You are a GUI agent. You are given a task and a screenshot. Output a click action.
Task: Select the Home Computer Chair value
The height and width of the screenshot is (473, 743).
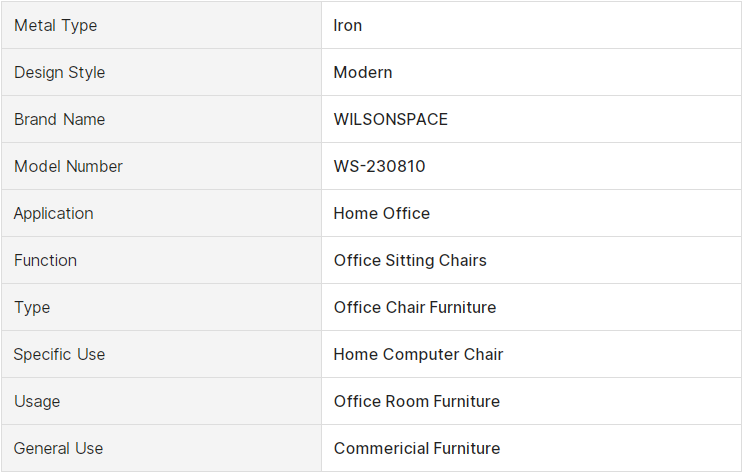(418, 355)
